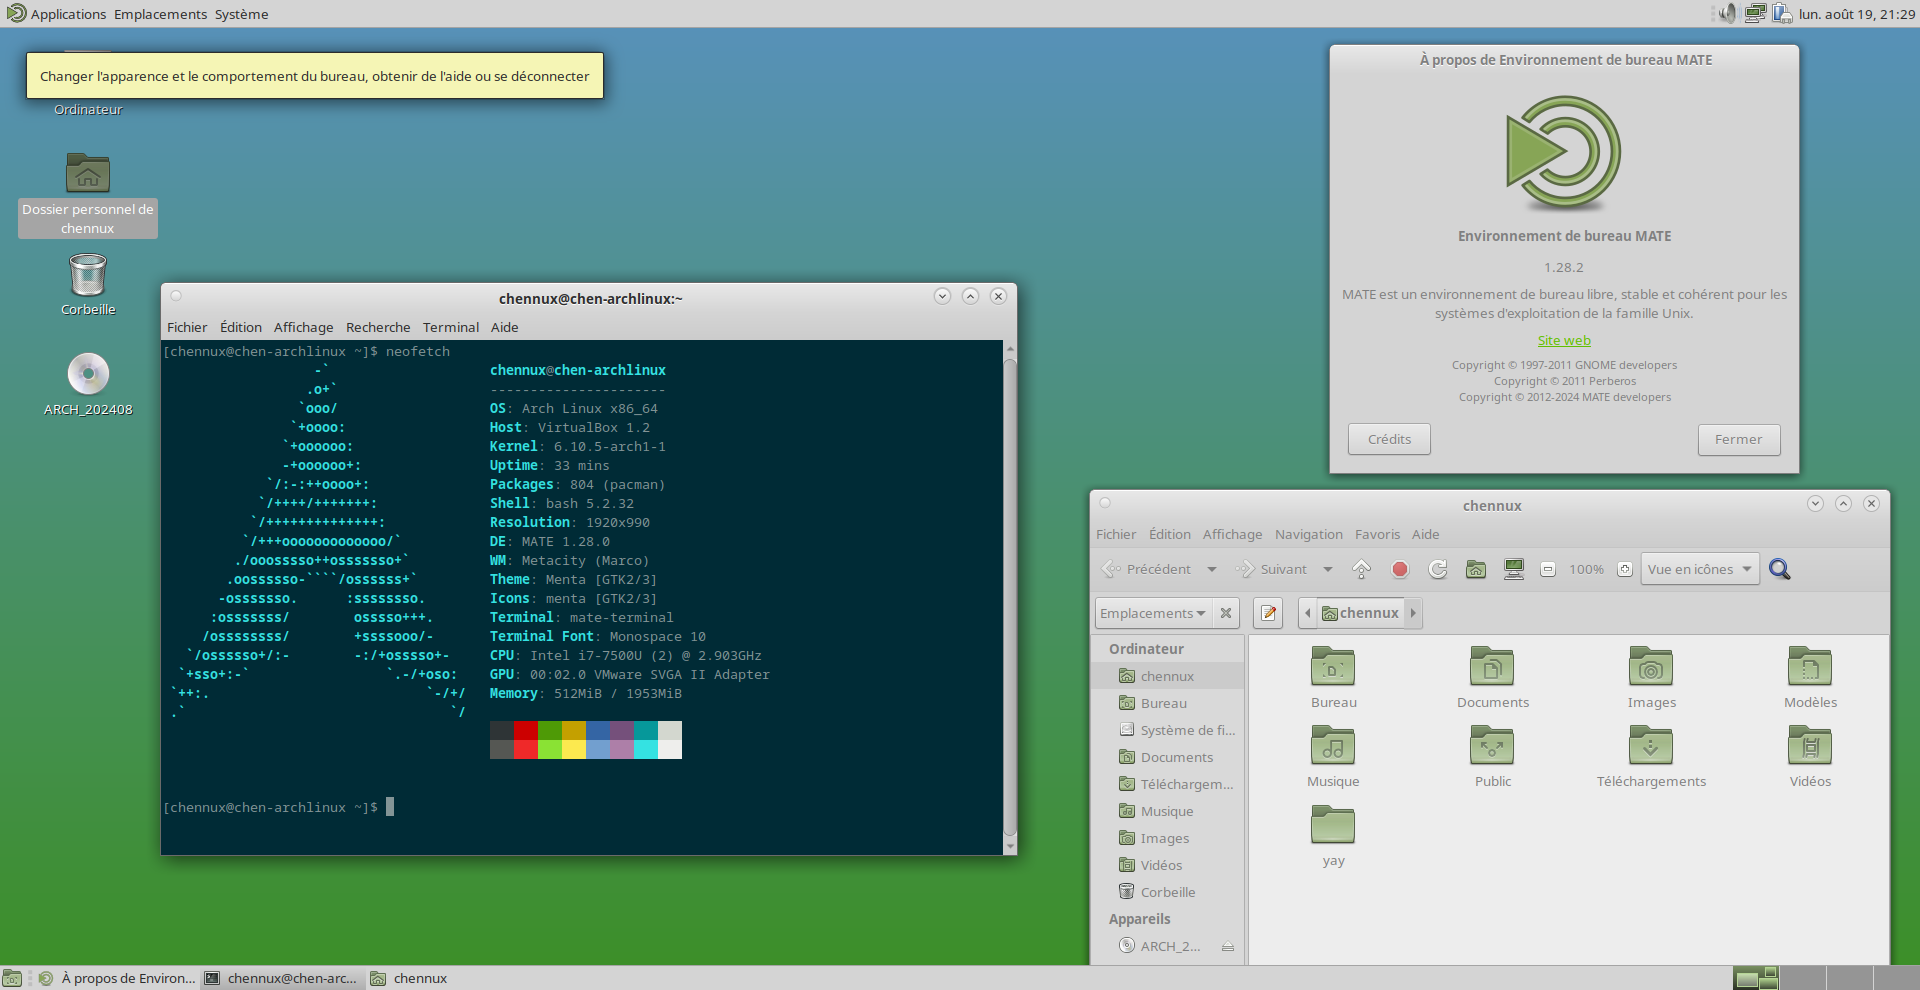This screenshot has width=1920, height=990.
Task: Open the Vidéos folder icon in main pane
Action: tap(1810, 746)
